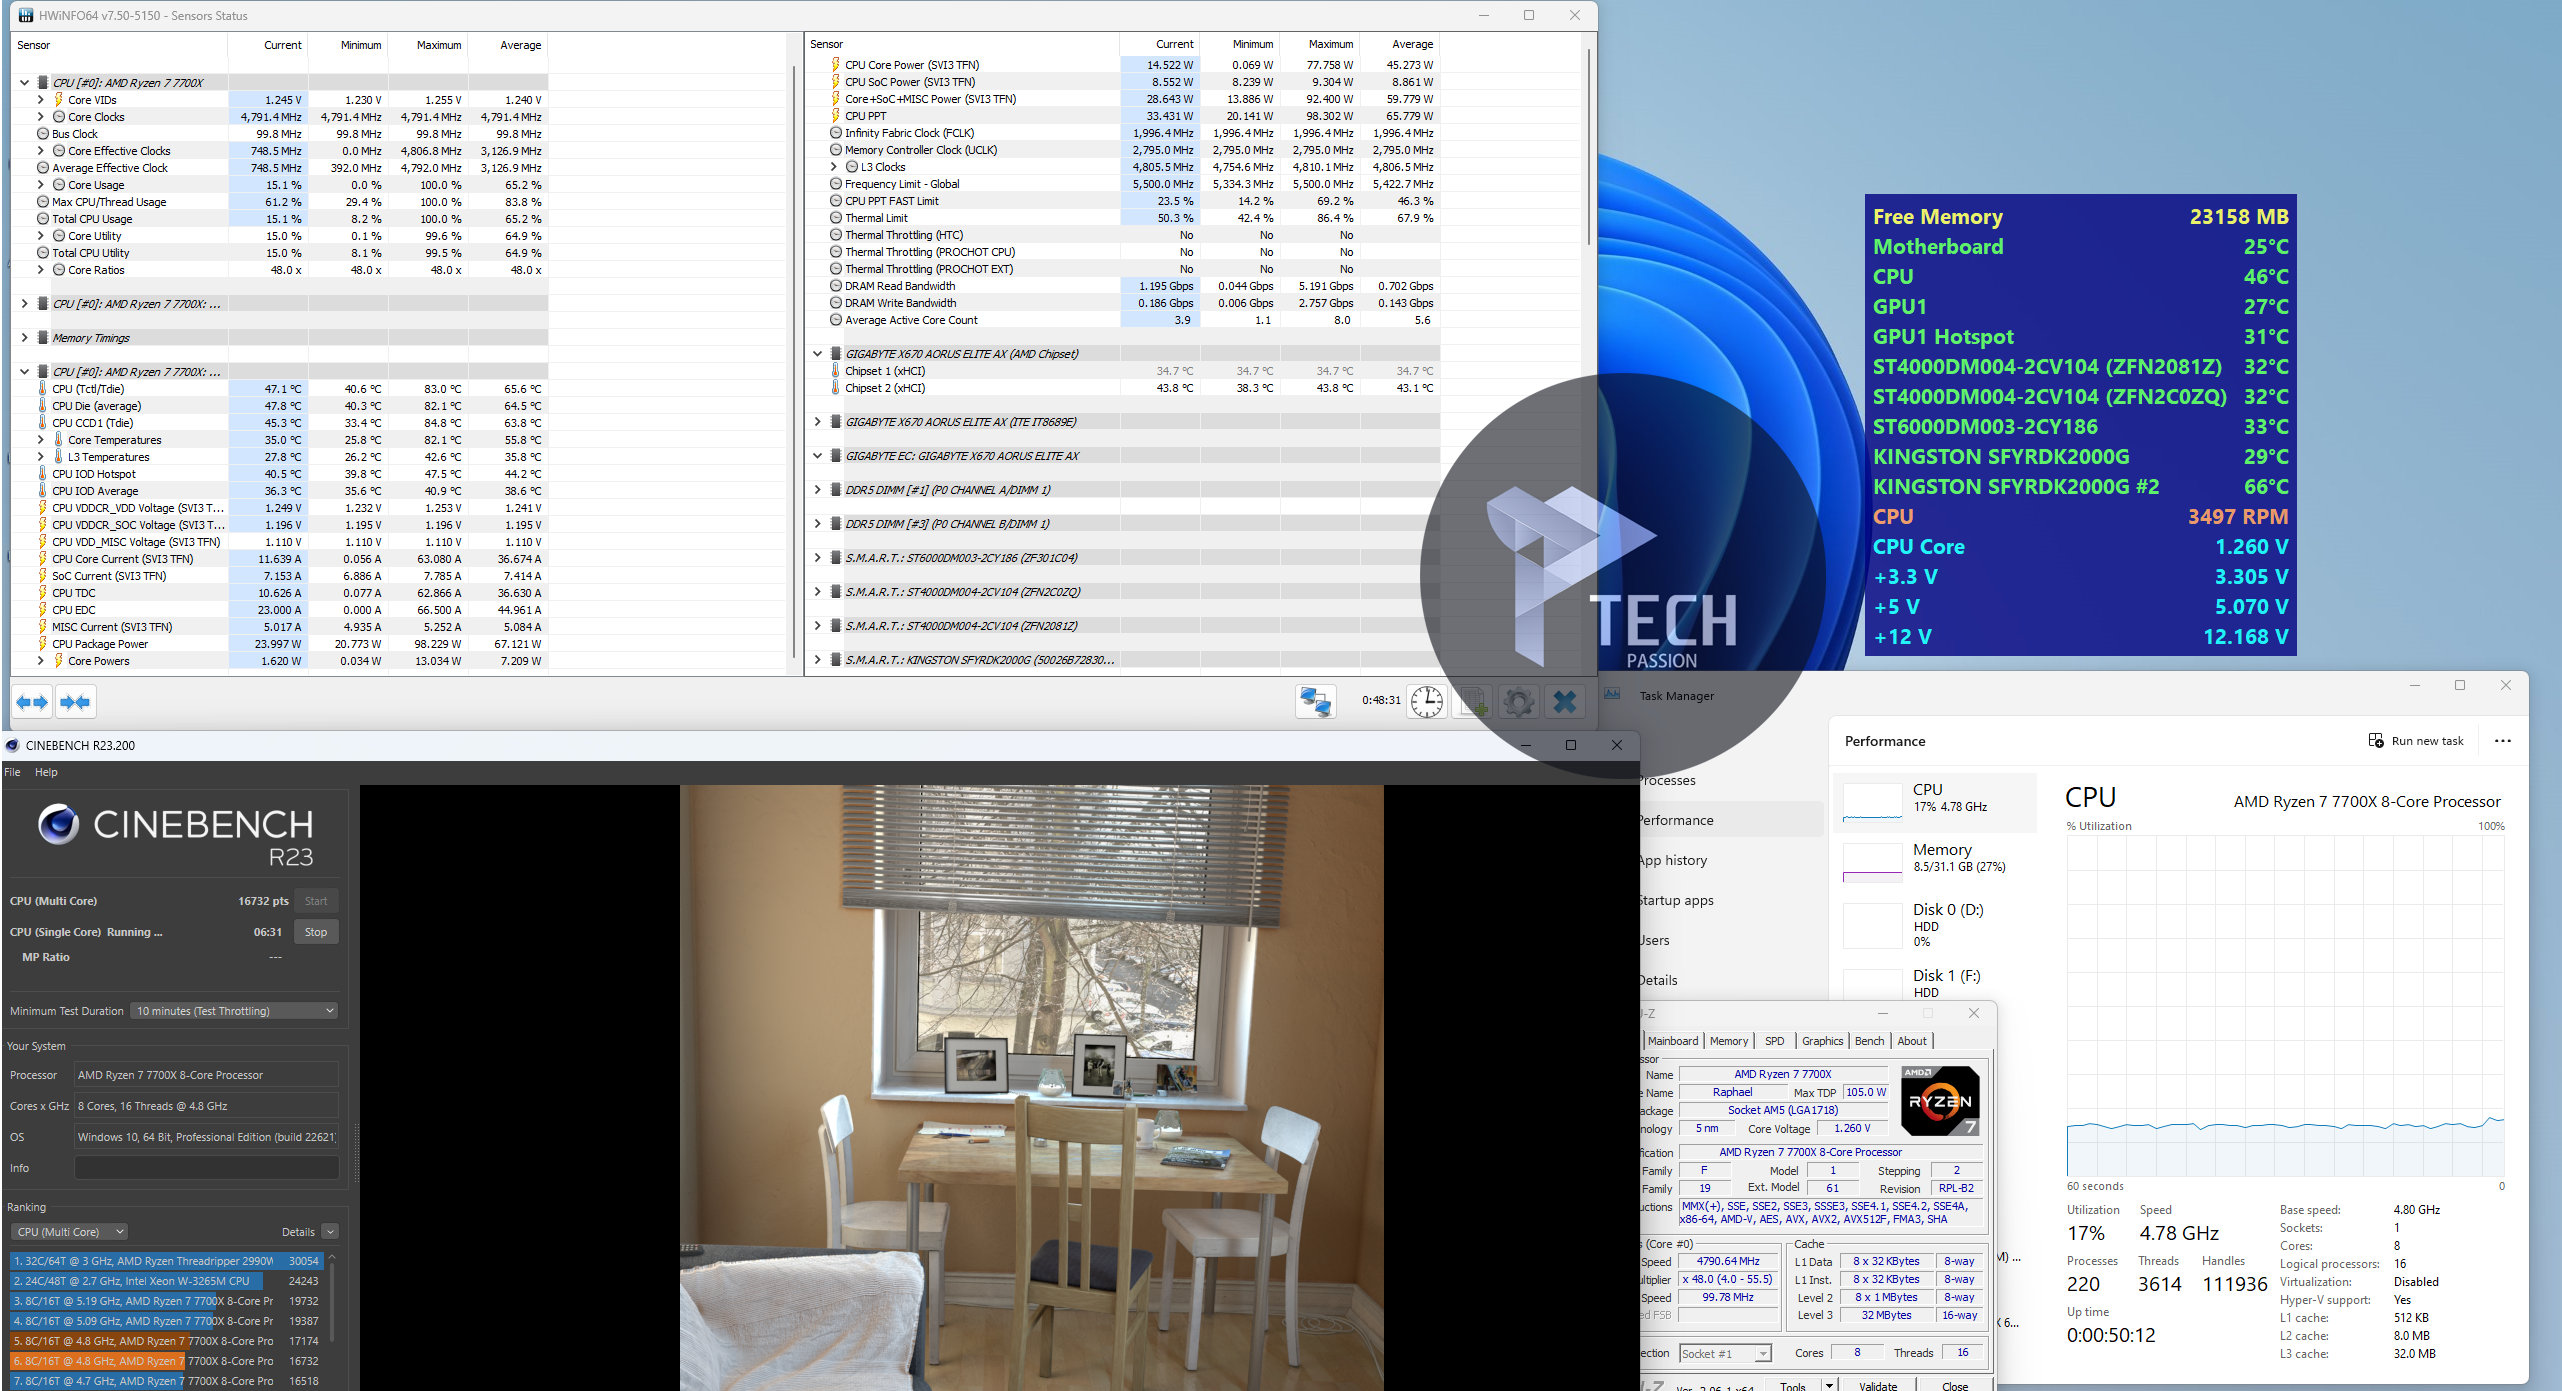Click the blue X close-sensors icon in HWiNFO
The image size is (2562, 1391).
pos(1565,702)
